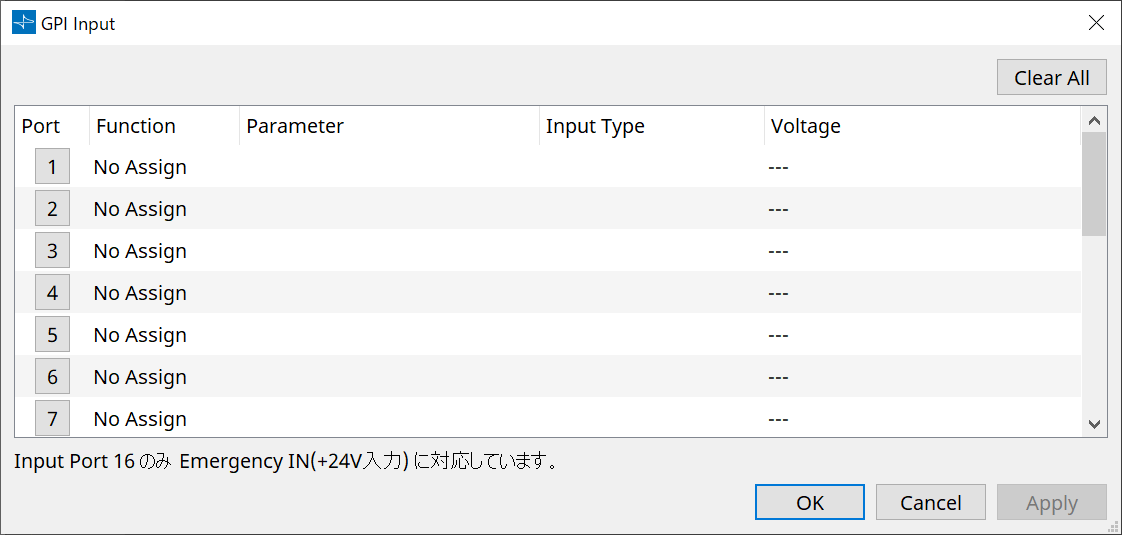Click the Port 1 number button
This screenshot has height=535, width=1122.
pos(52,167)
